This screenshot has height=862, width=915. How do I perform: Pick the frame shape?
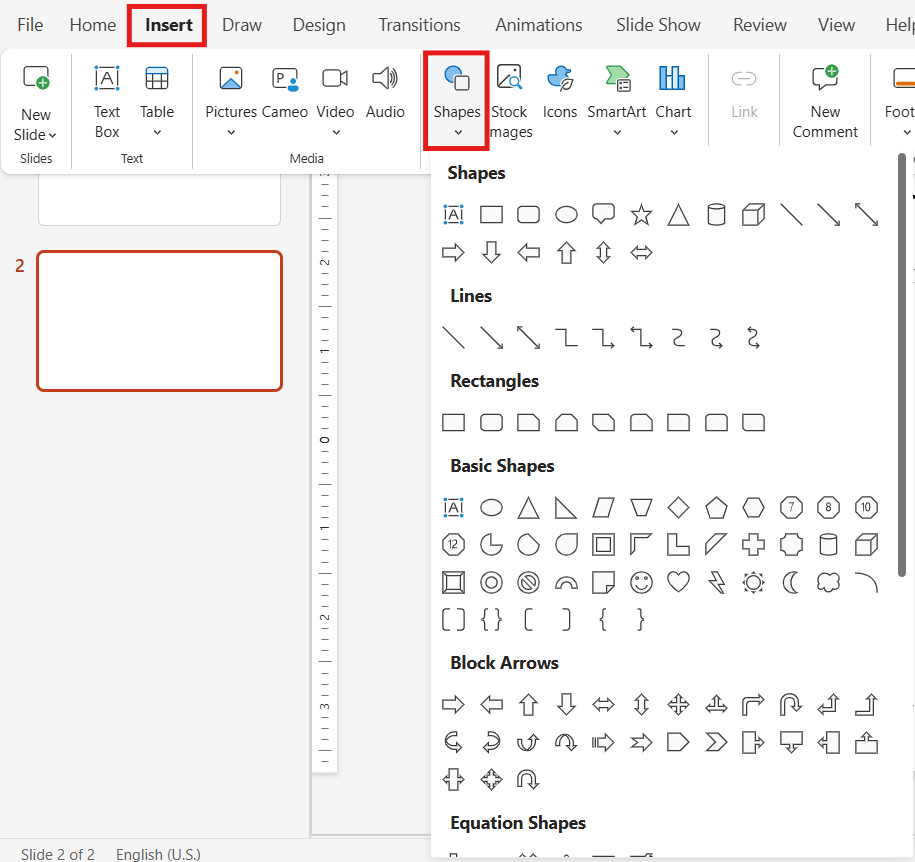coord(603,545)
